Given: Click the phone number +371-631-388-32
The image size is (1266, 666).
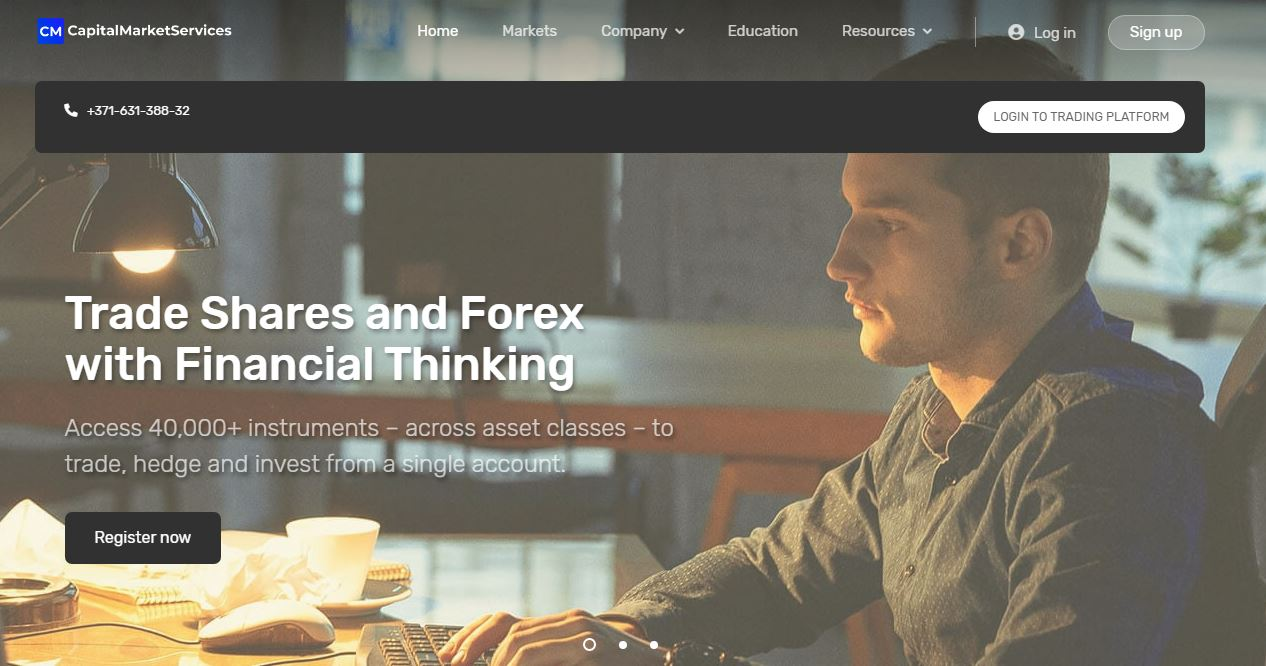Looking at the screenshot, I should pyautogui.click(x=138, y=111).
